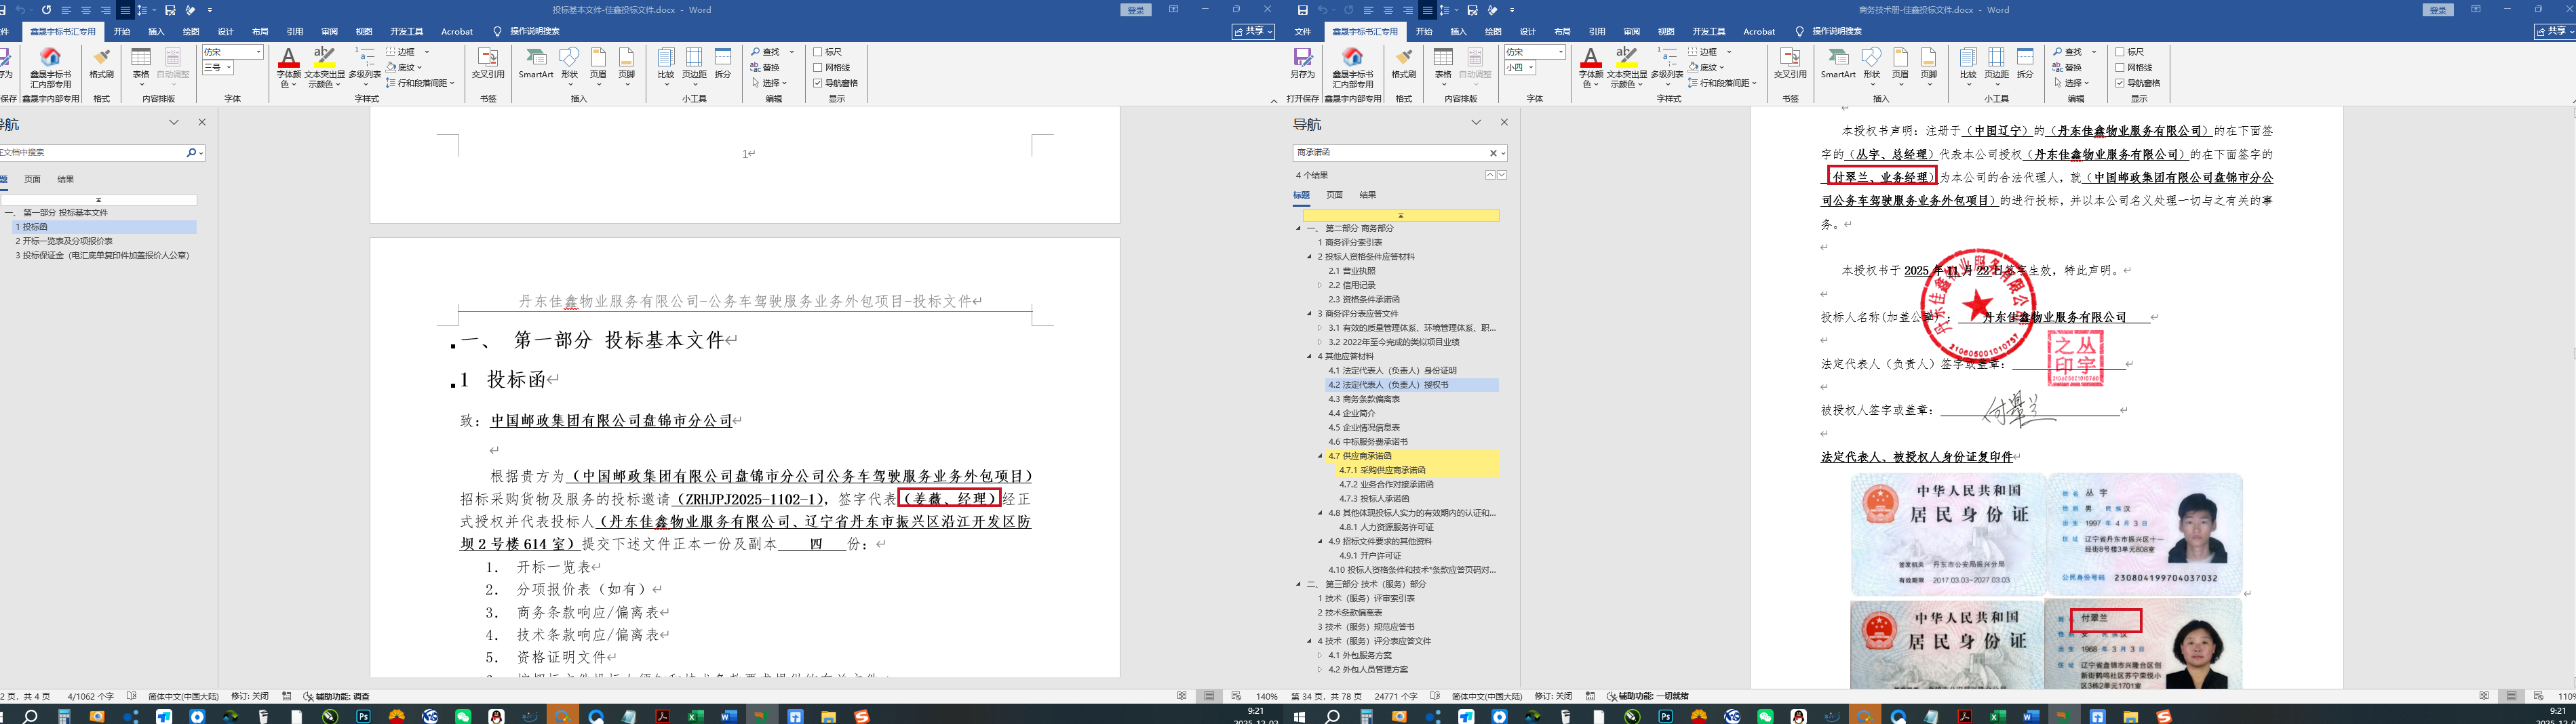Image resolution: width=2576 pixels, height=724 pixels.
Task: Open the 仿宋 font dropdown in 投标基本文件 window
Action: pos(258,52)
